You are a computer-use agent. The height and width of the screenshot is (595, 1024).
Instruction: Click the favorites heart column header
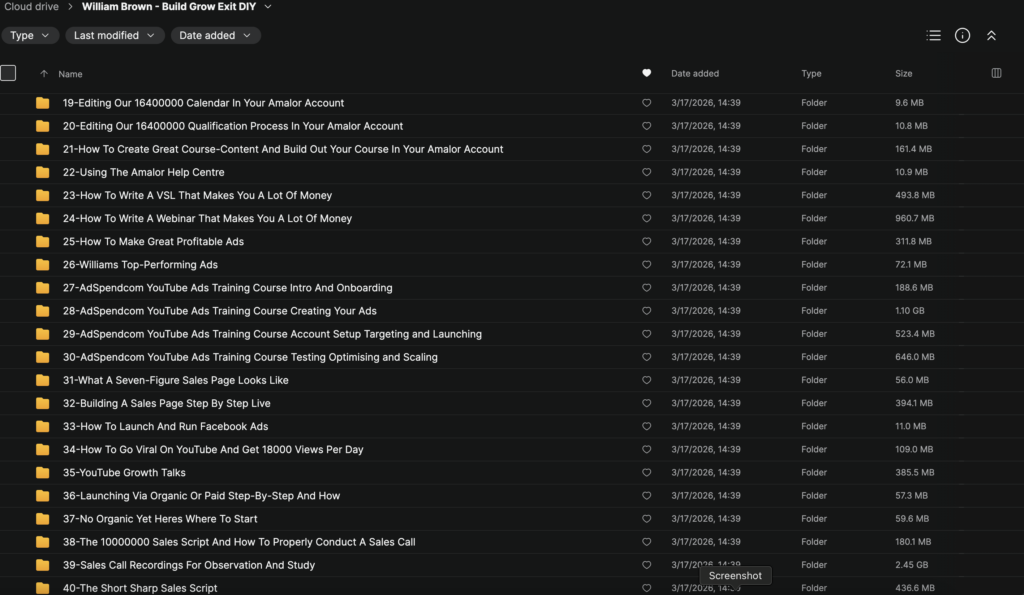point(646,73)
